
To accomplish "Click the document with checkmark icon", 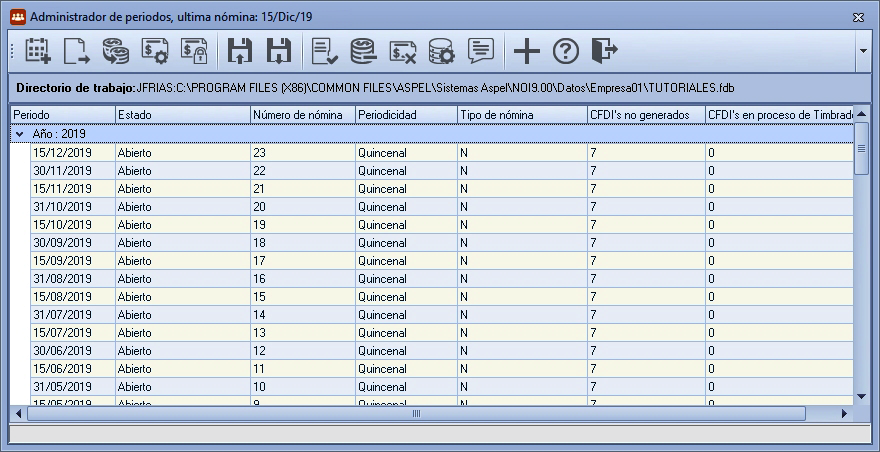I will pos(325,51).
